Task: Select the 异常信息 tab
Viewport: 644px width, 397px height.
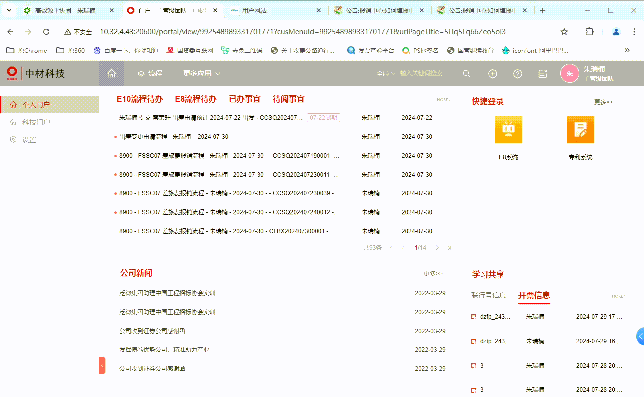Action: click(x=534, y=295)
